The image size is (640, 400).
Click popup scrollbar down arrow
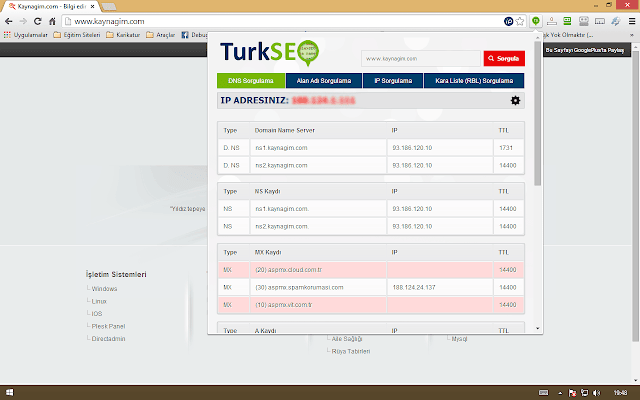[538, 328]
